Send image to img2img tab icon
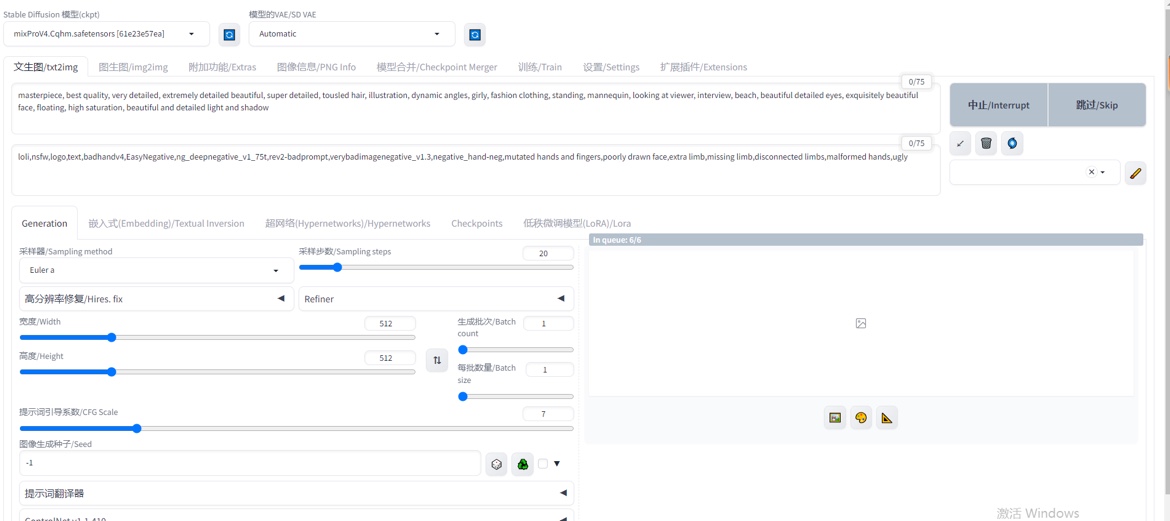 tap(835, 418)
